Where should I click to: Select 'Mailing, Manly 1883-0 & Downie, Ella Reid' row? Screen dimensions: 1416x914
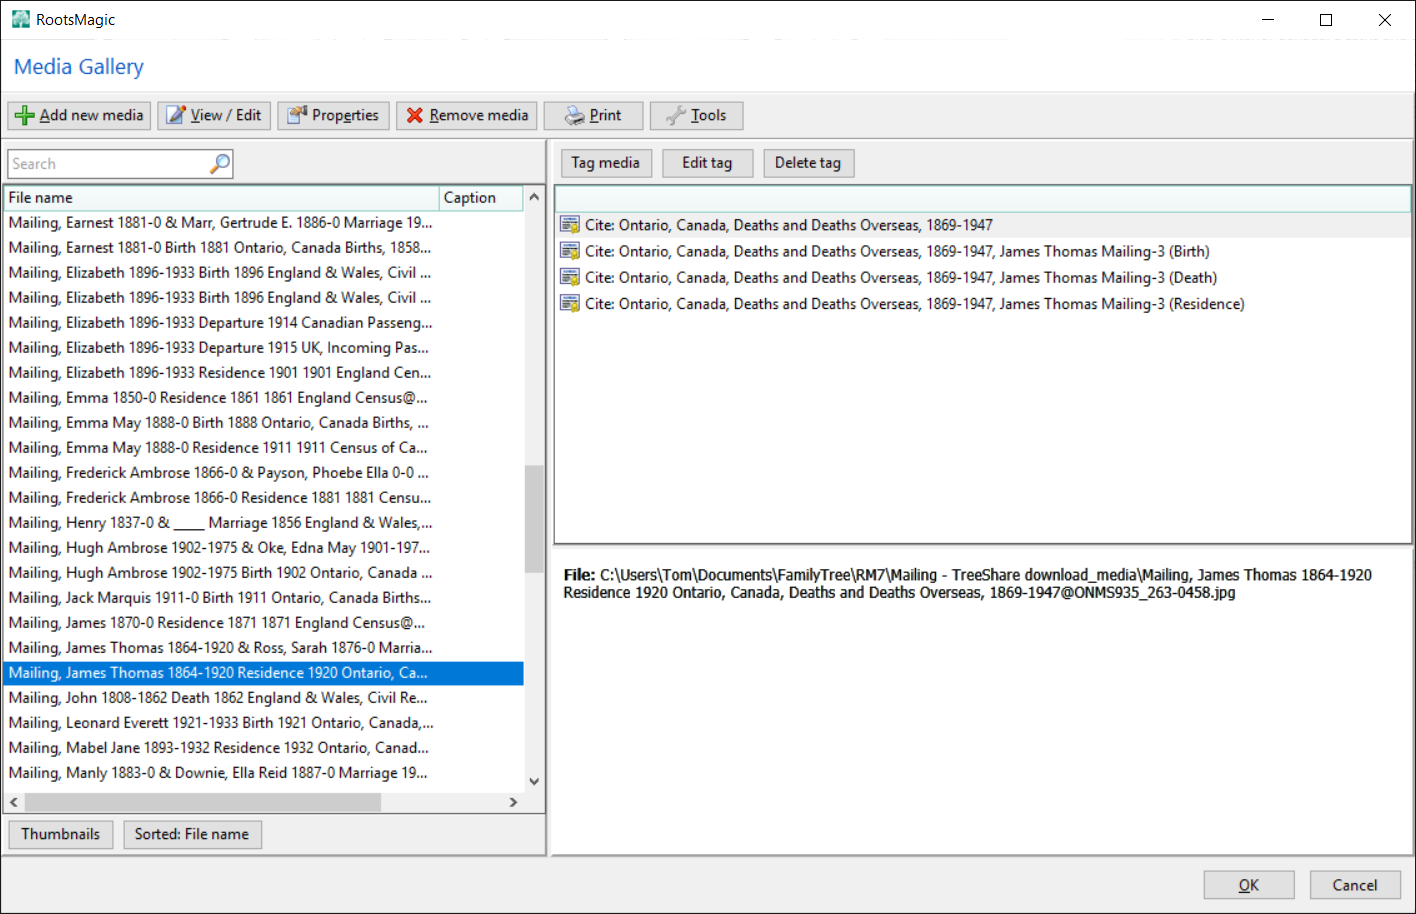tap(263, 773)
